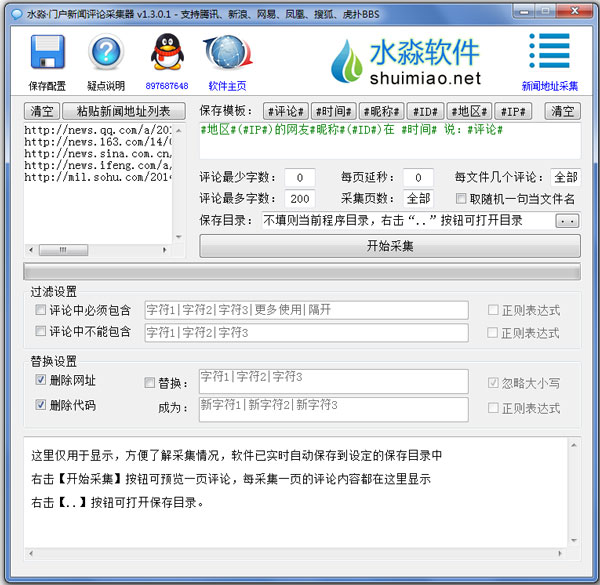This screenshot has width=600, height=585.
Task: Focus the 采集页数 field
Action: (x=418, y=199)
